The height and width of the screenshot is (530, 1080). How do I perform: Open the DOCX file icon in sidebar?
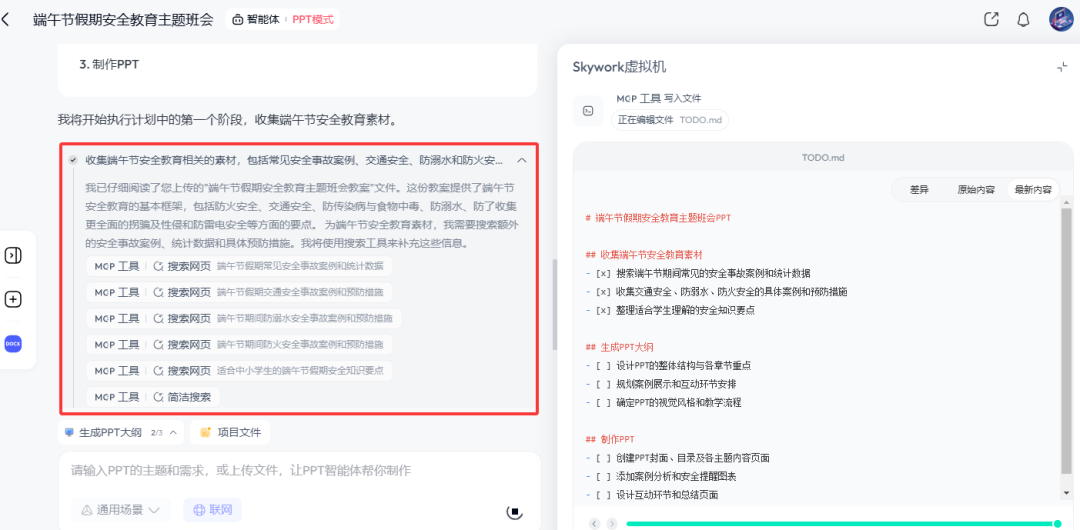point(13,343)
